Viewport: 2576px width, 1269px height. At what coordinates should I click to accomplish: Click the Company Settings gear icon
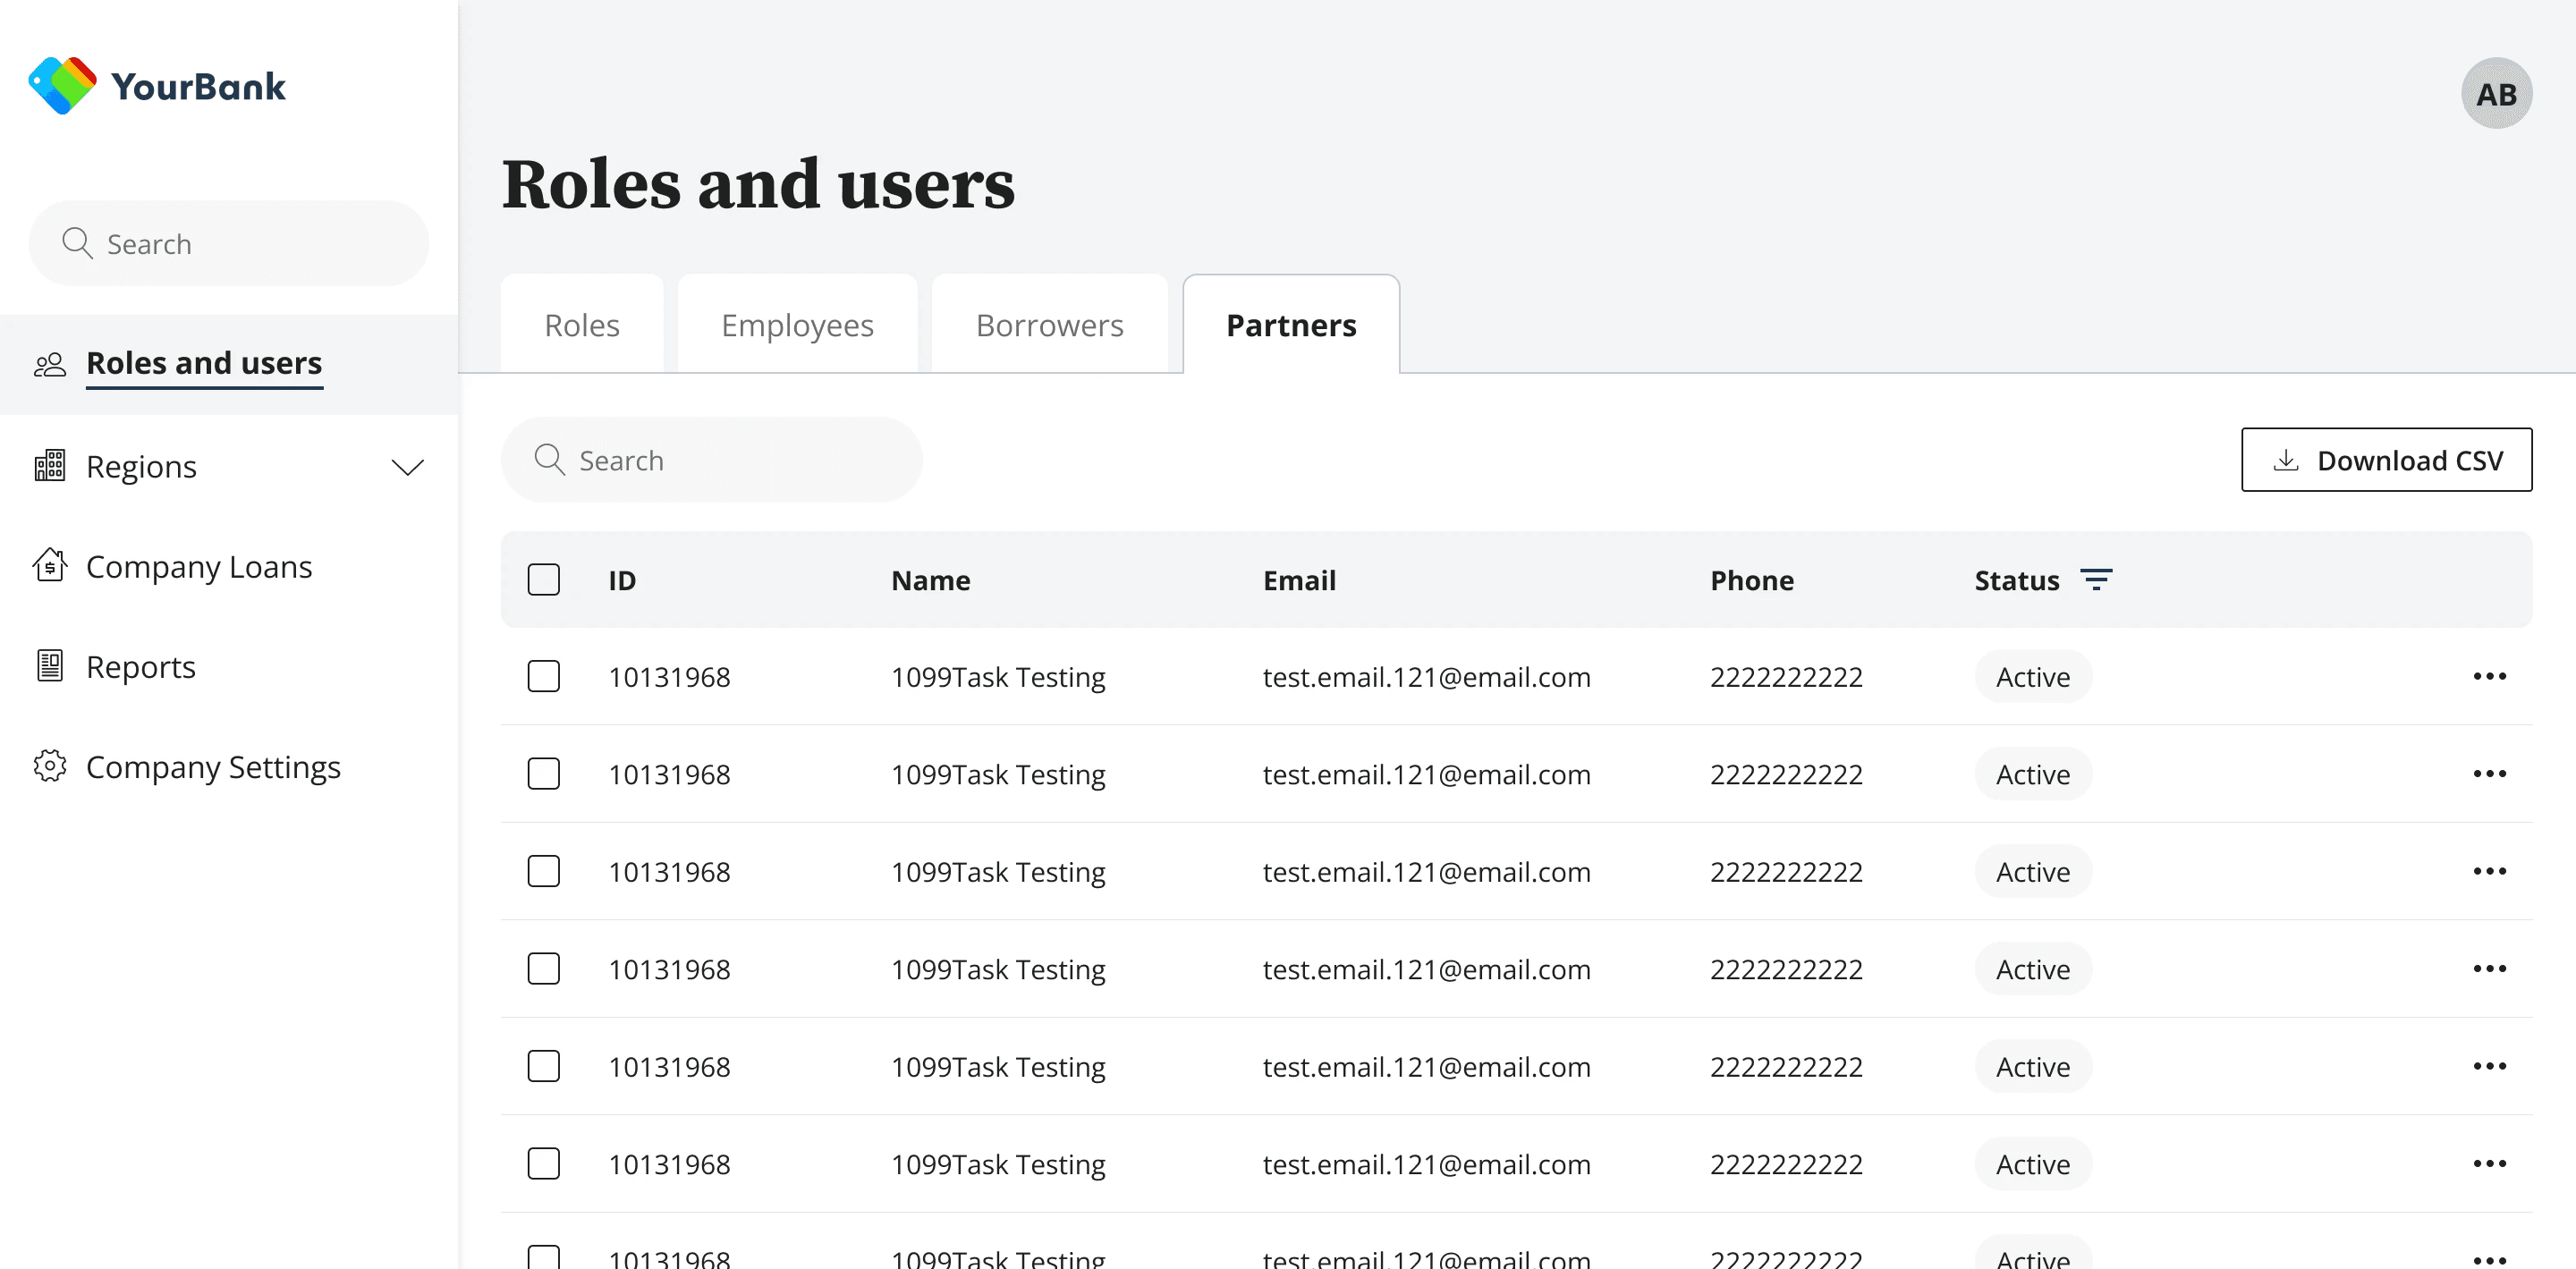[x=50, y=766]
